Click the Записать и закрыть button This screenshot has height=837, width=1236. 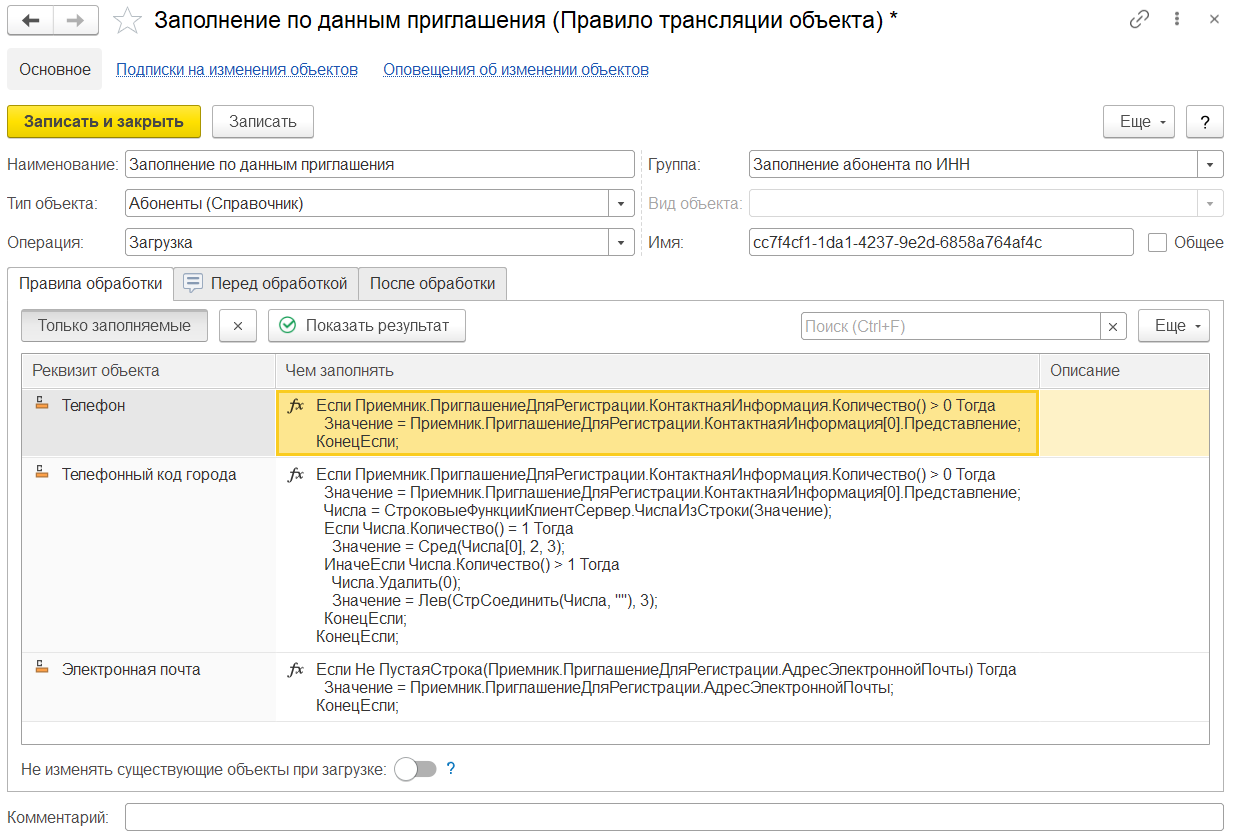pyautogui.click(x=104, y=121)
